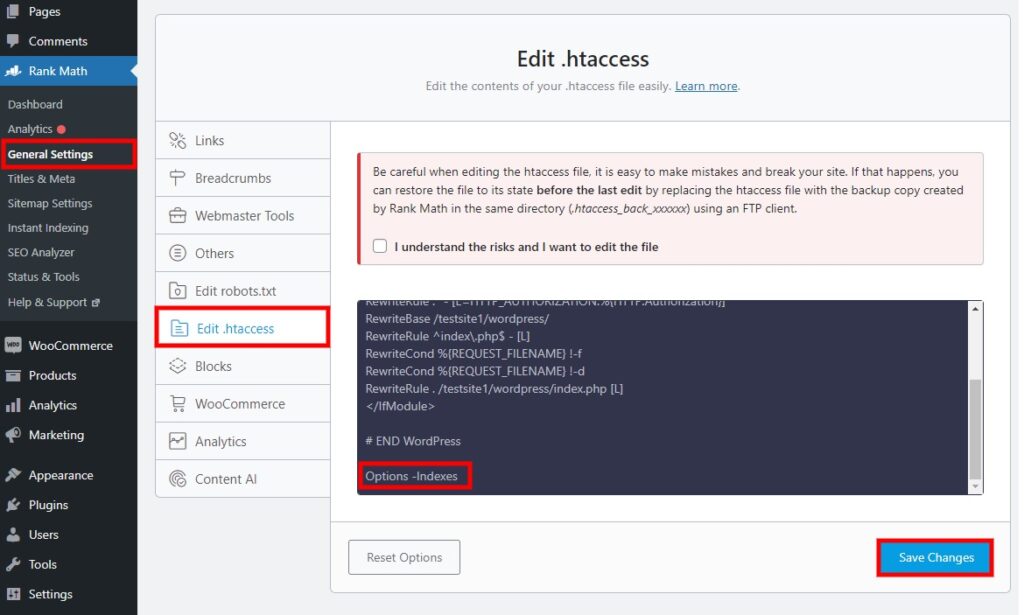
Task: Click the Links tab icon
Action: [x=178, y=140]
